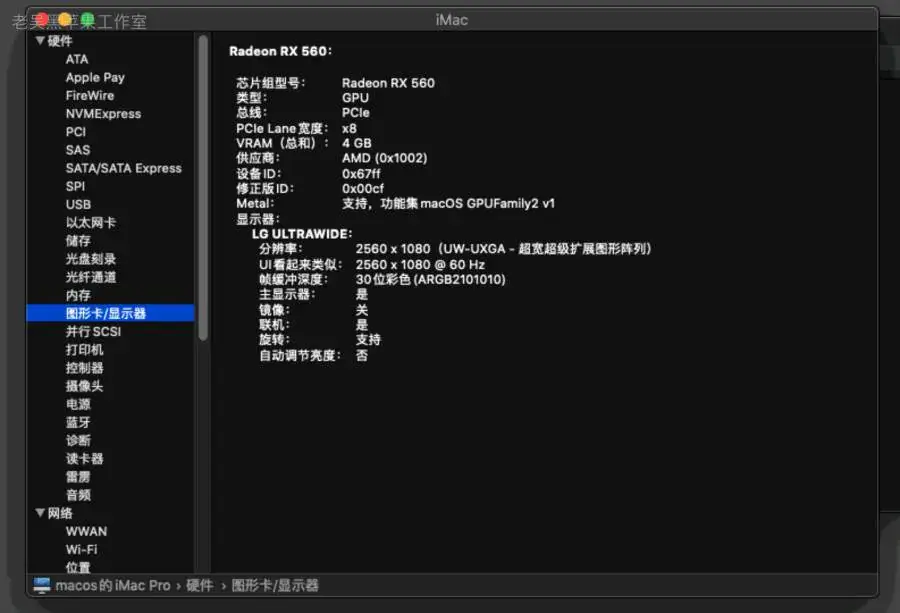Open the 音频 audio entry
Image resolution: width=900 pixels, height=613 pixels.
[x=78, y=495]
